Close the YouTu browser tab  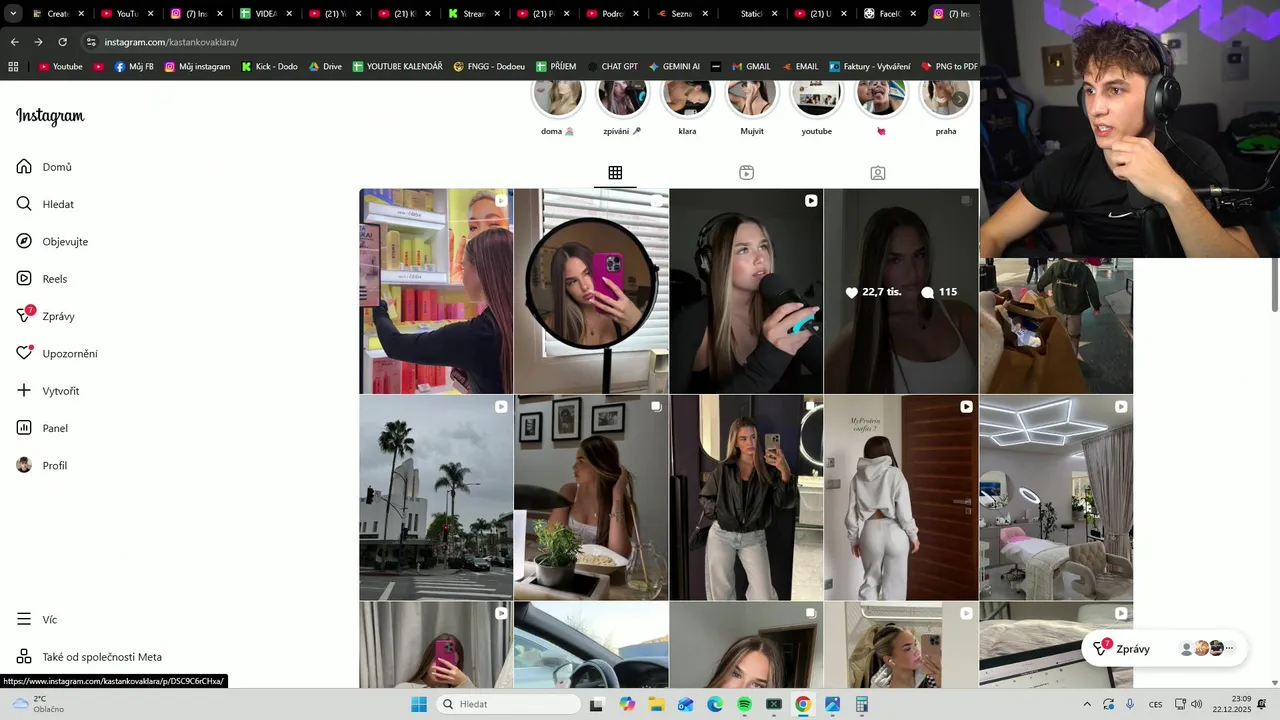pyautogui.click(x=149, y=14)
